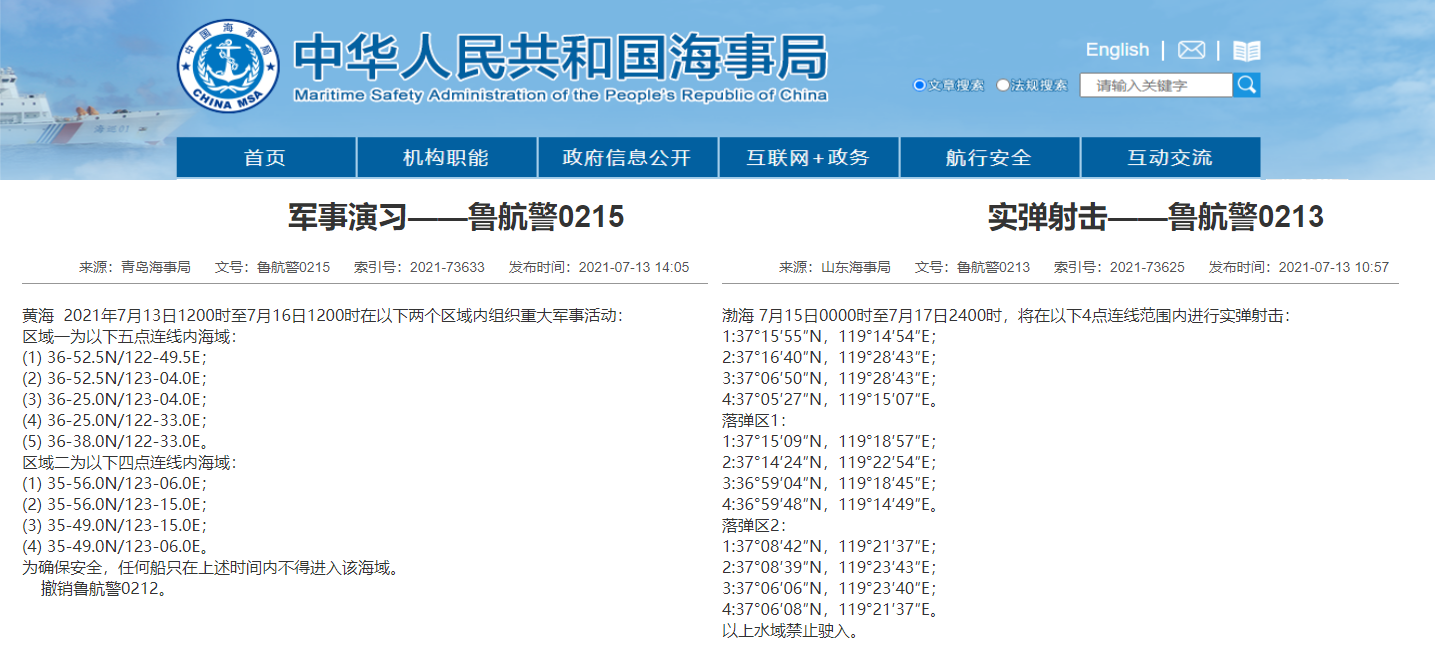The width and height of the screenshot is (1436, 656).
Task: Open the 政府信息公开 menu
Action: pyautogui.click(x=627, y=158)
